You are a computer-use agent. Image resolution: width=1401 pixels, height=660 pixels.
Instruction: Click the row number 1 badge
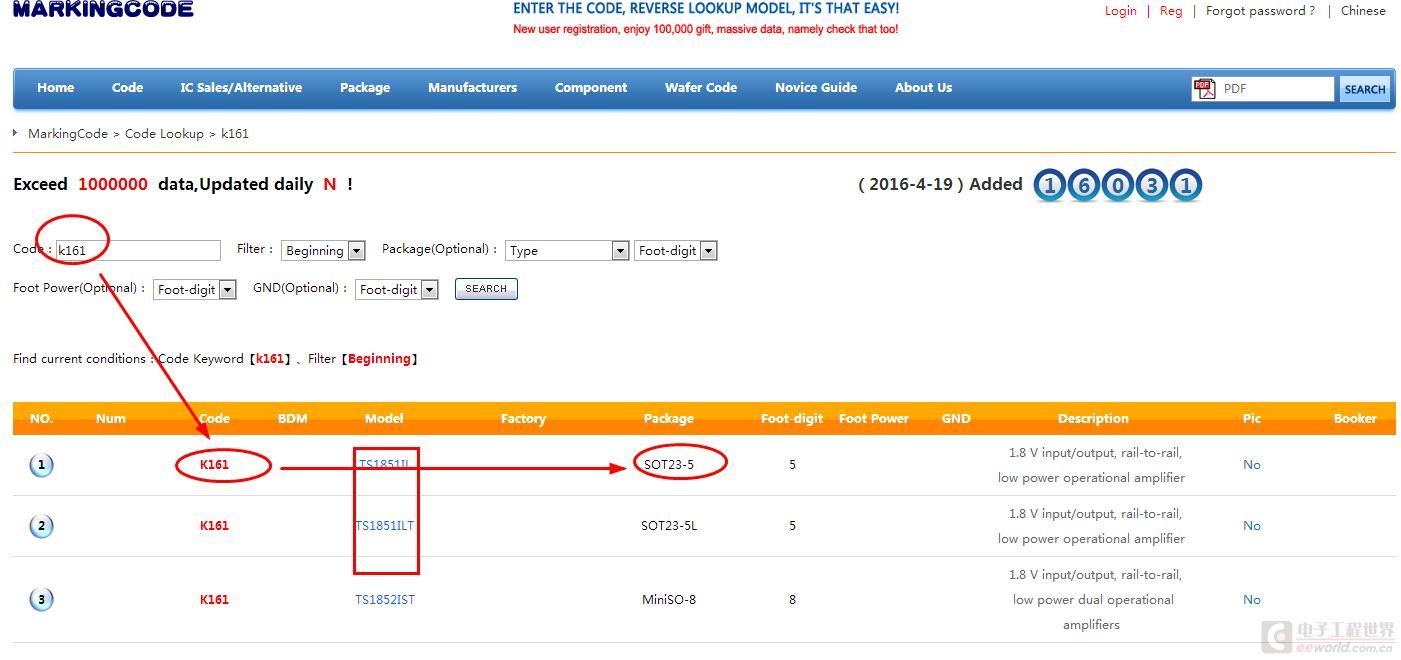pos(41,465)
